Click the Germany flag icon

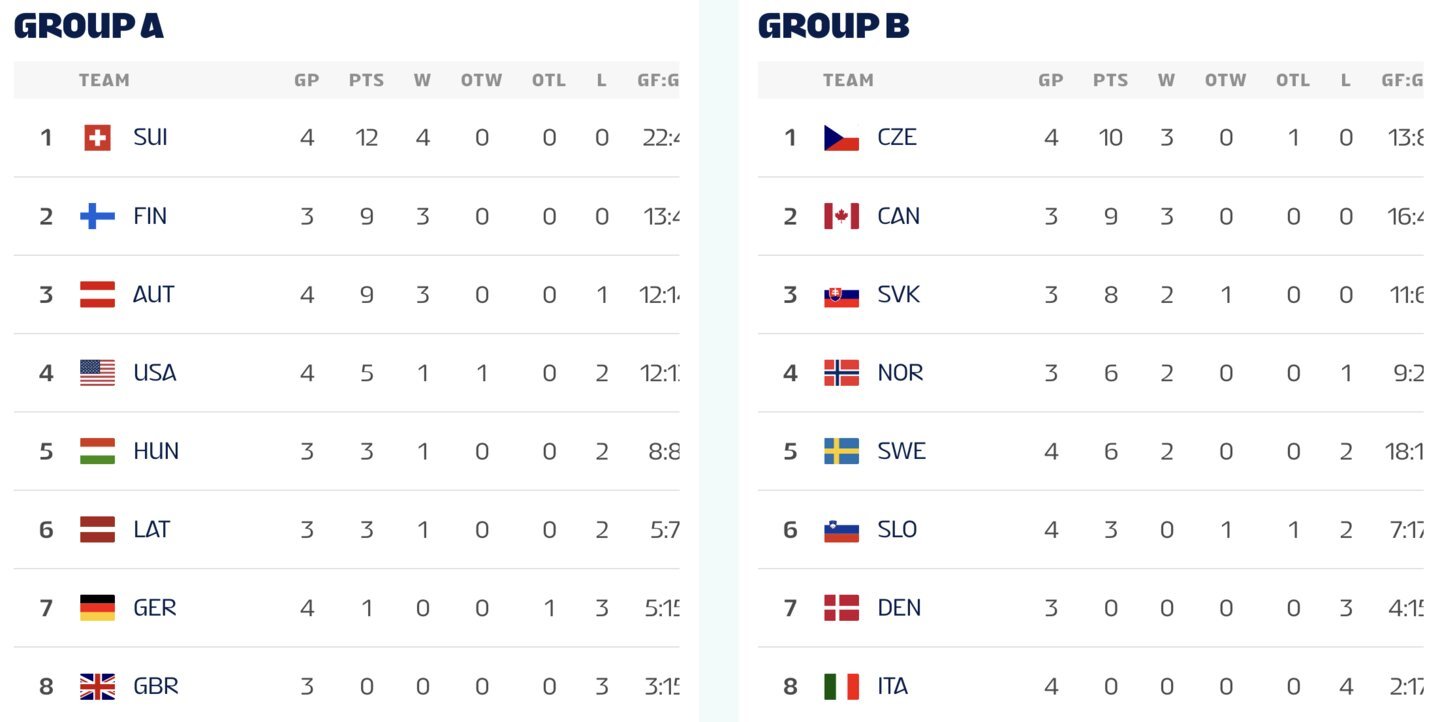[x=97, y=608]
